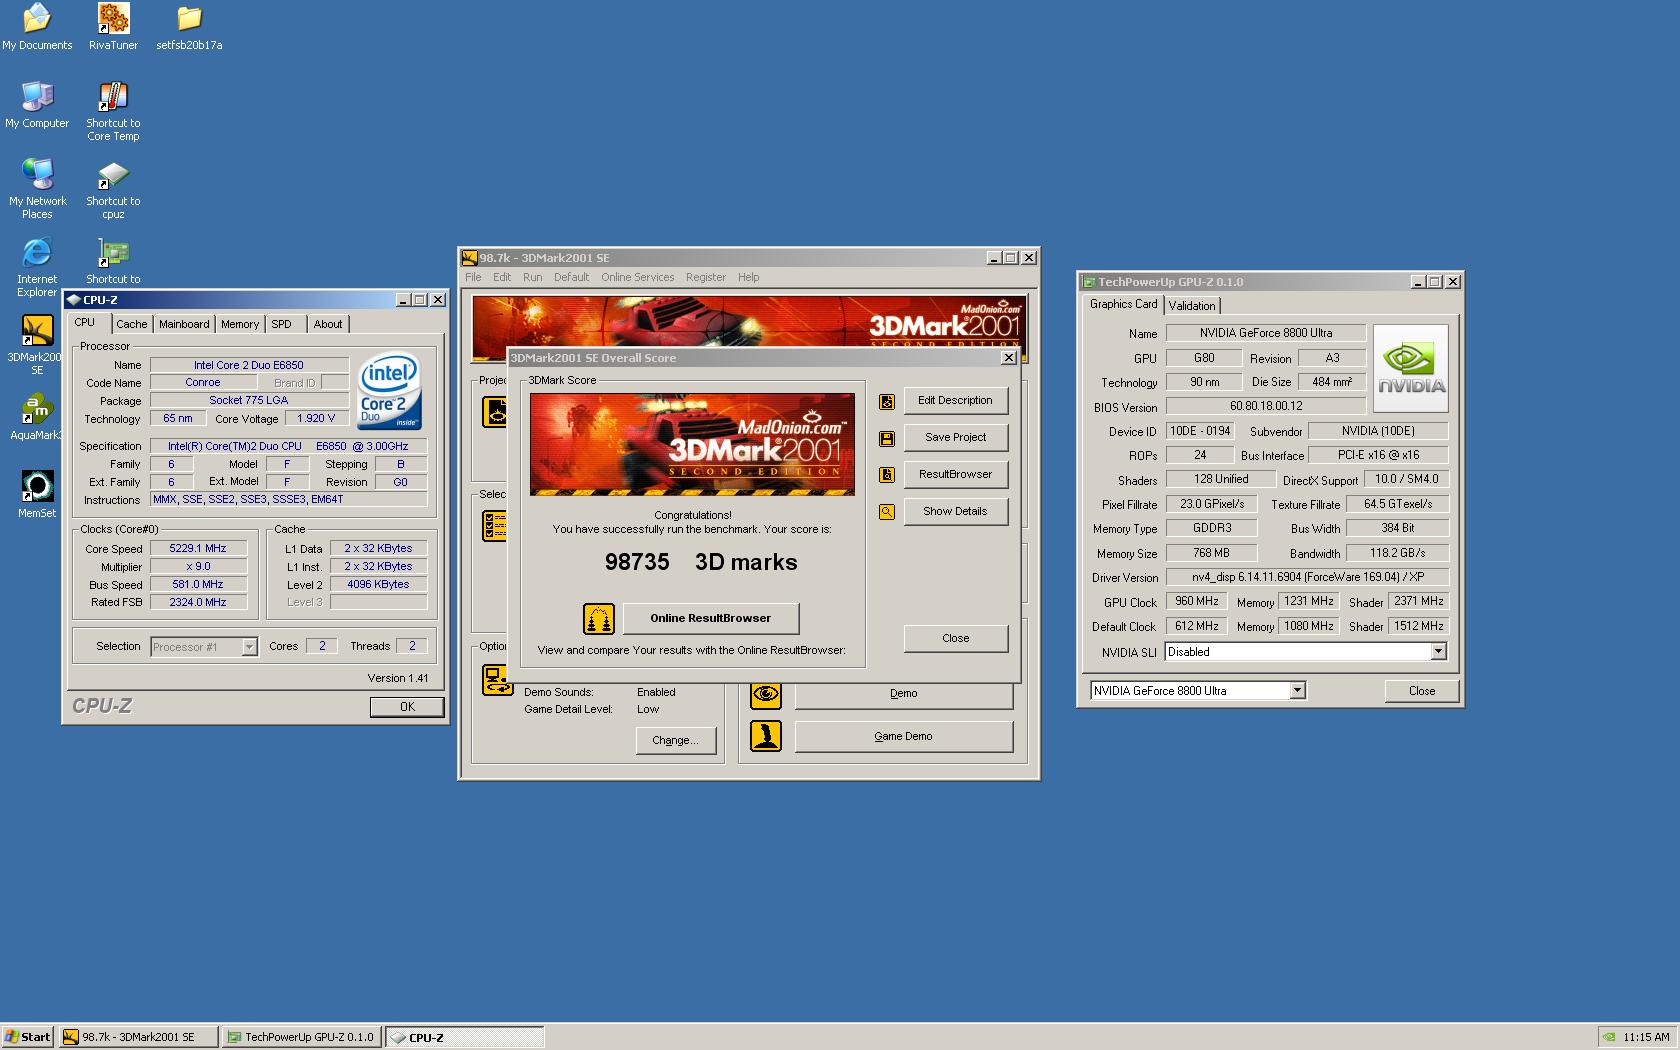Viewport: 1680px width, 1050px height.
Task: Open the Start menu
Action: (x=27, y=1037)
